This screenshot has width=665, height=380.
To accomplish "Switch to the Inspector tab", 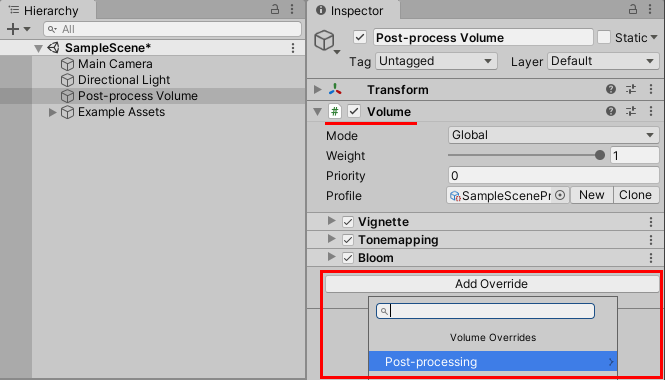I will 352,10.
